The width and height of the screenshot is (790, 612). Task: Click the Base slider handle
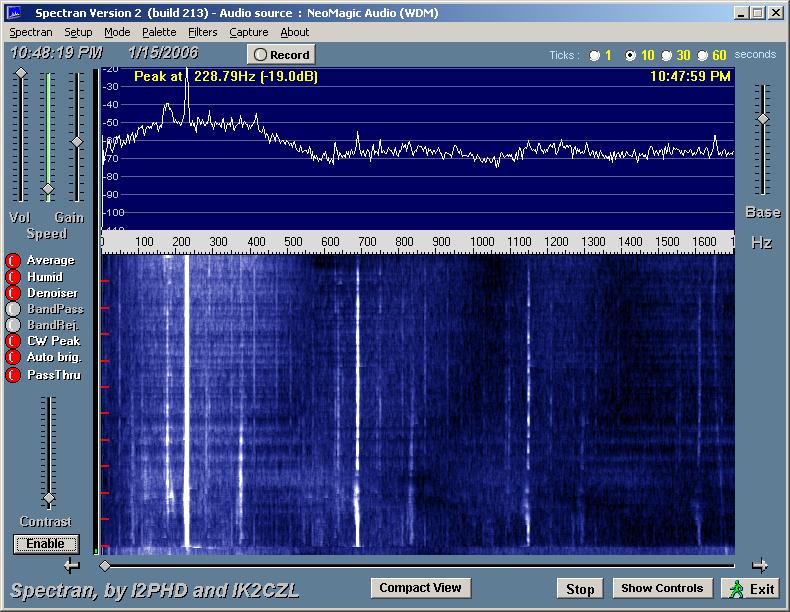tap(763, 119)
